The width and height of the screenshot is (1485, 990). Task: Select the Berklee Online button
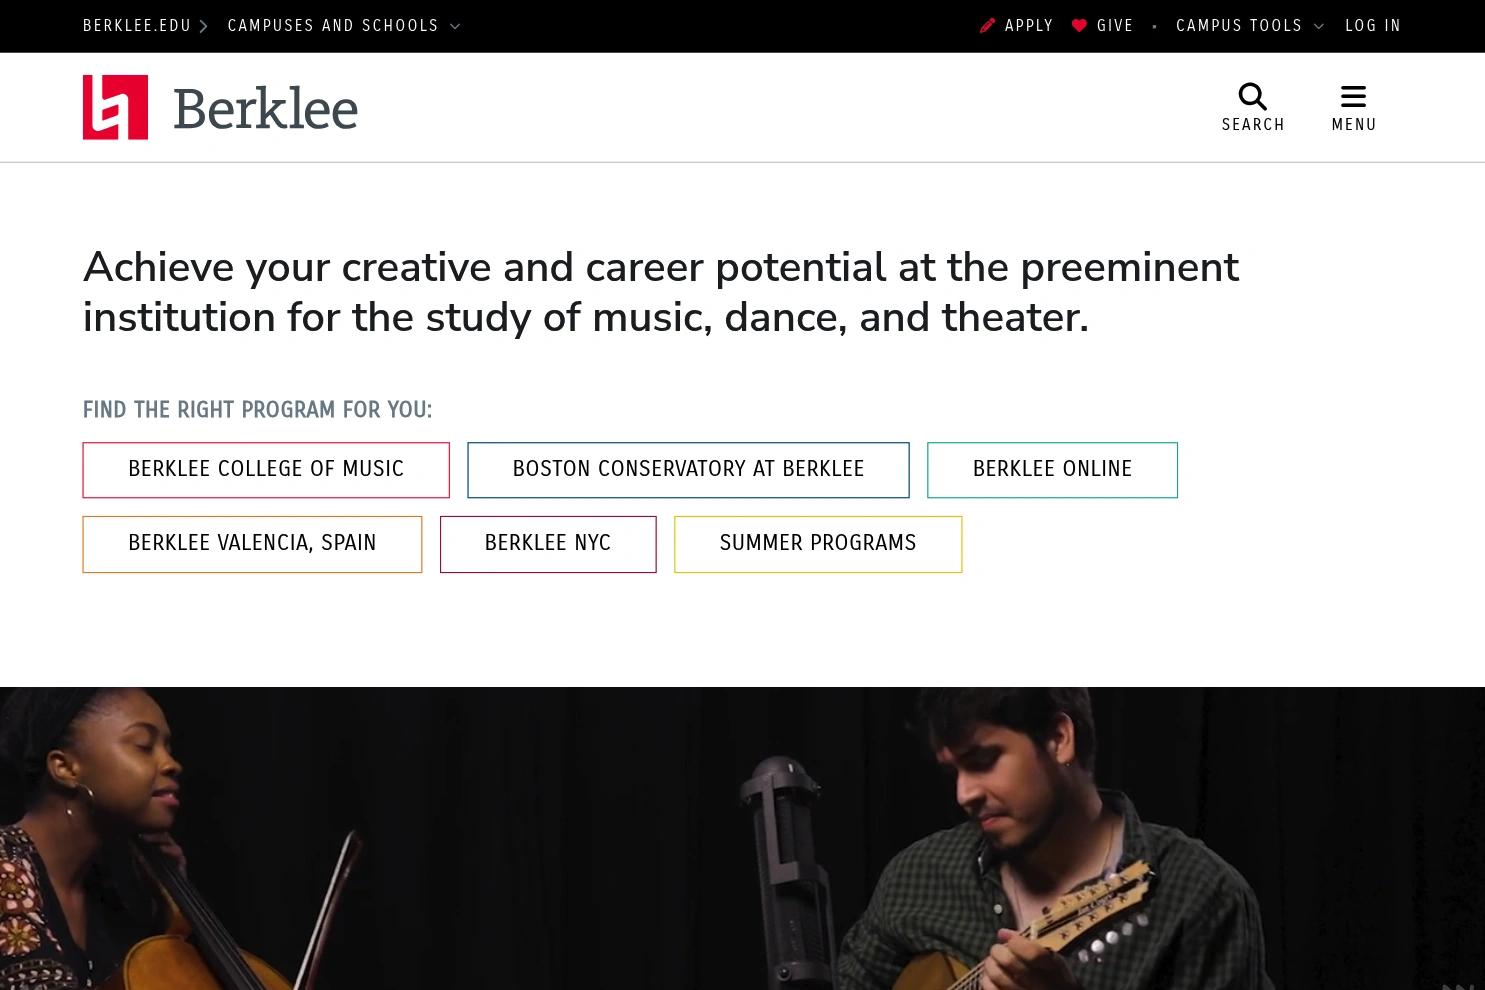[1052, 470]
